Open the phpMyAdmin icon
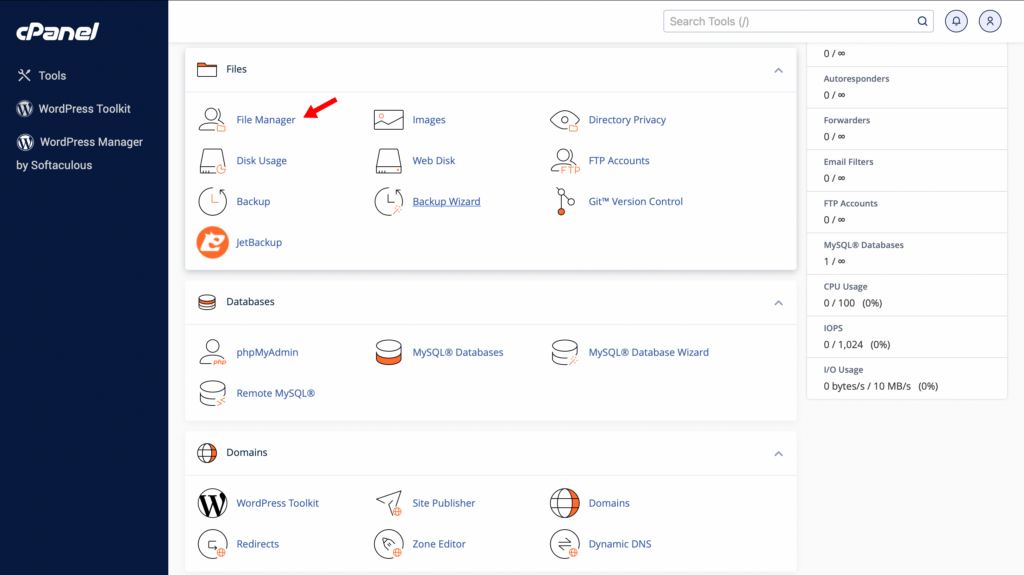 [212, 352]
